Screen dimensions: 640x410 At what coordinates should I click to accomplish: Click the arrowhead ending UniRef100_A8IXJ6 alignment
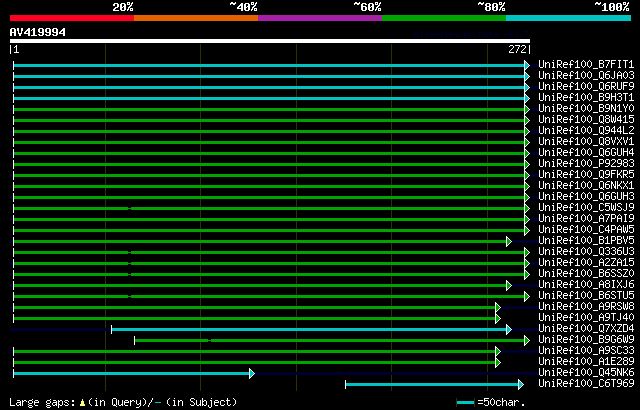pyautogui.click(x=509, y=286)
